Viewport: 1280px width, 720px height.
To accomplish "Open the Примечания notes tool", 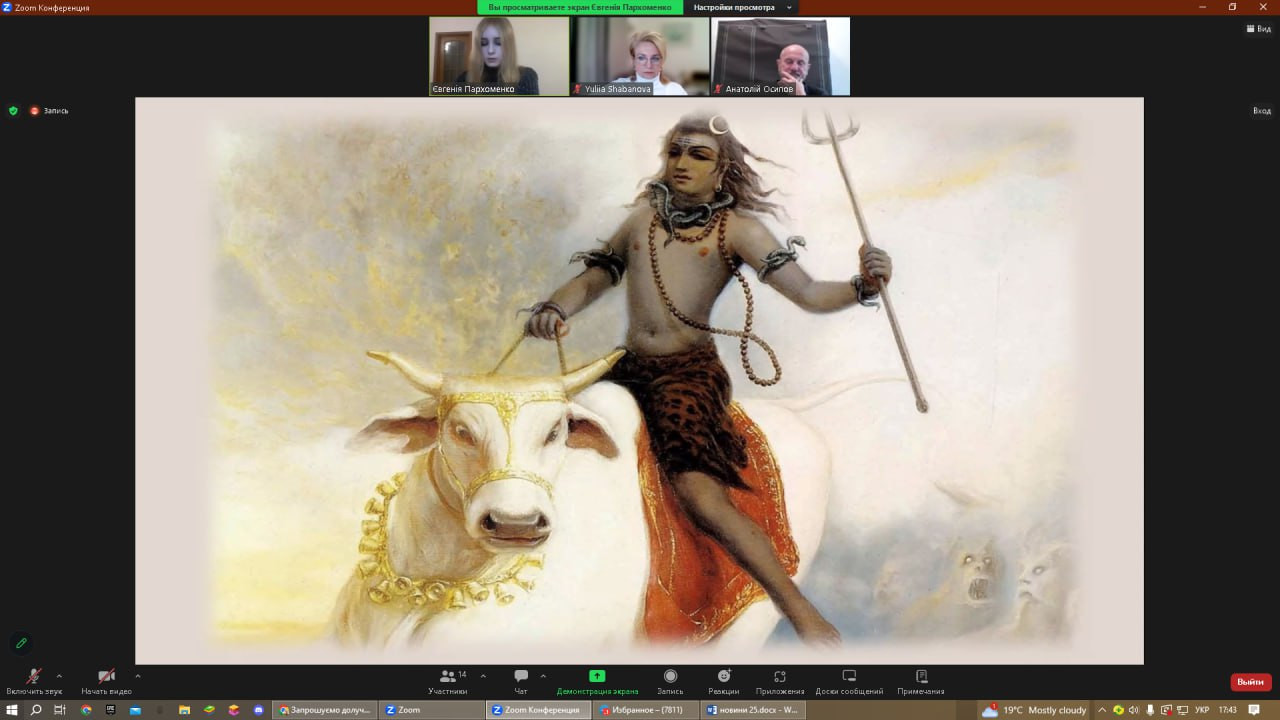I will pyautogui.click(x=921, y=677).
